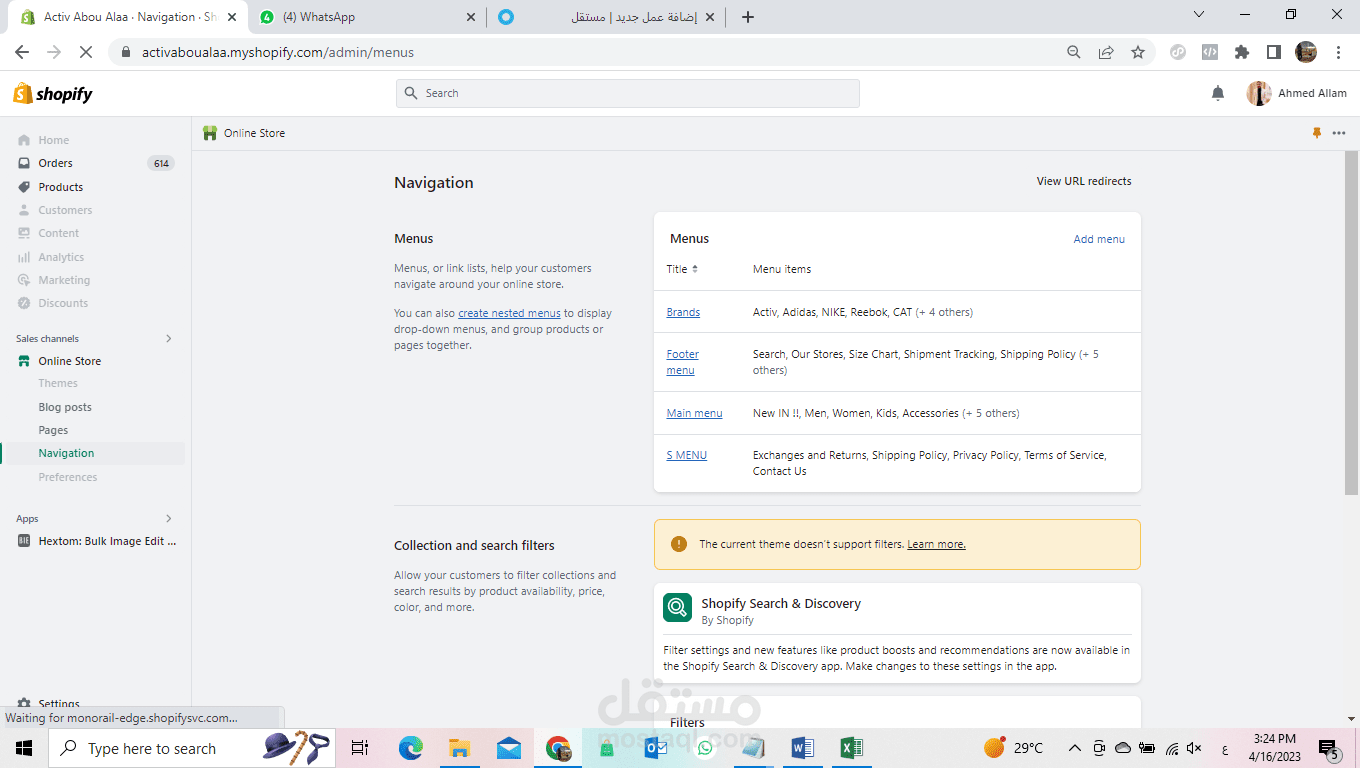The height and width of the screenshot is (768, 1360).
Task: Select Navigation under Online Store
Action: click(x=66, y=453)
